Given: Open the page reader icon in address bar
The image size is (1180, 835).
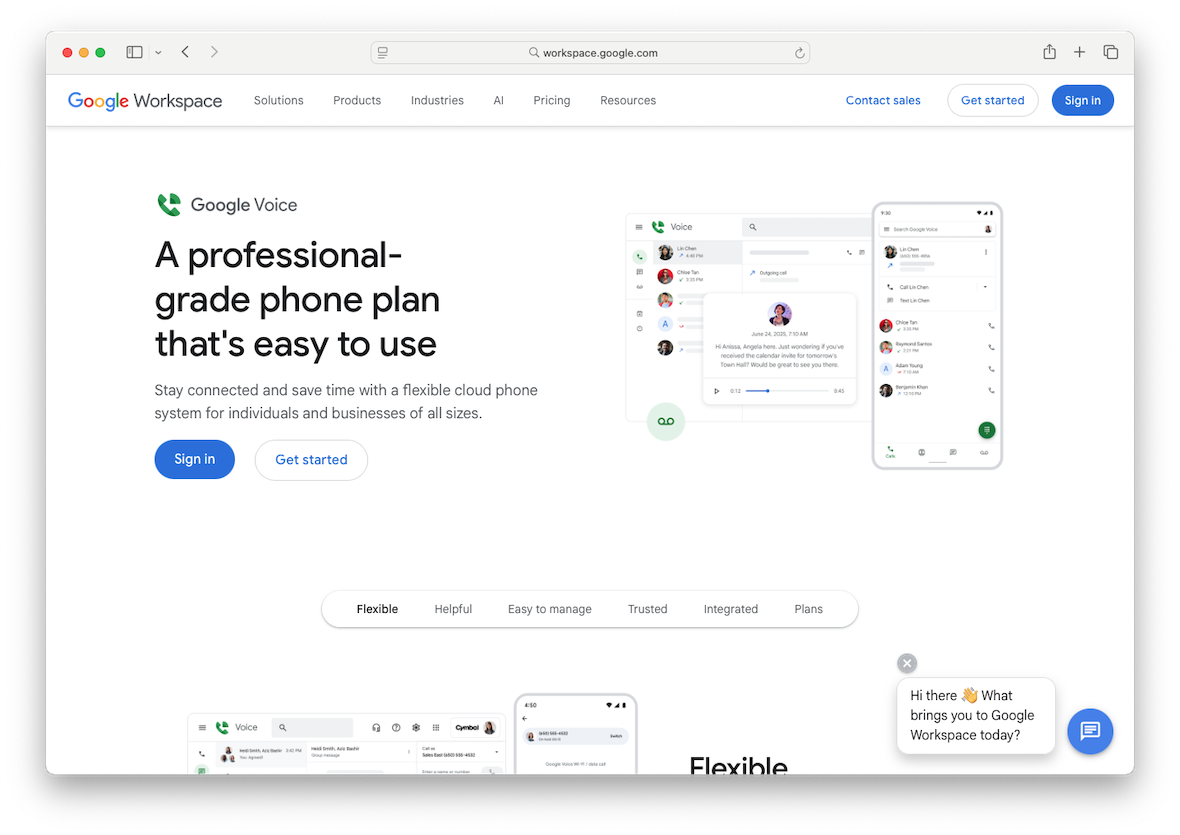Looking at the screenshot, I should pos(383,53).
